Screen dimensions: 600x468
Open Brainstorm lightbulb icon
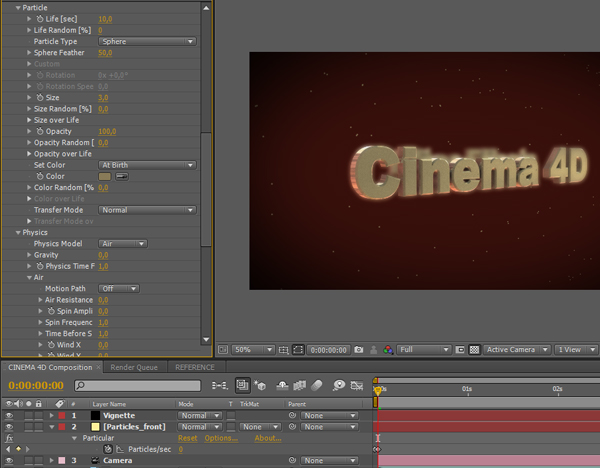click(x=339, y=385)
